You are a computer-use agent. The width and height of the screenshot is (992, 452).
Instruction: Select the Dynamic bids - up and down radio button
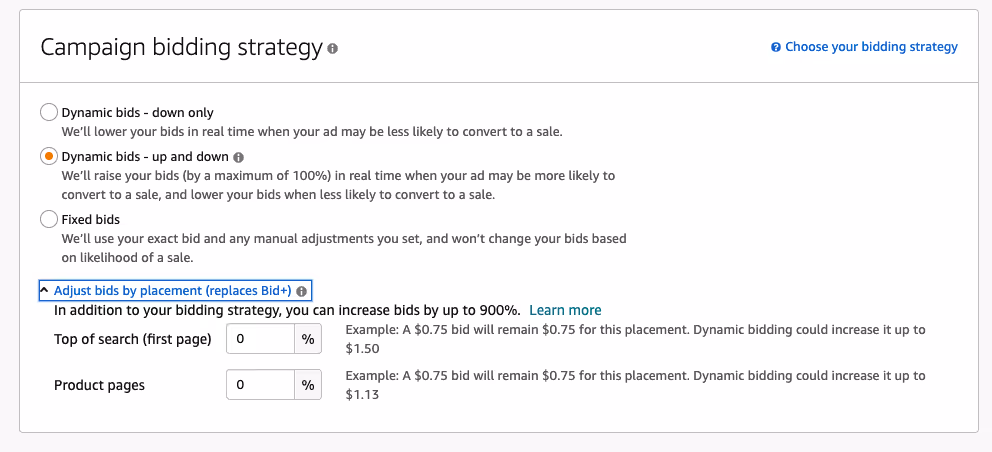(48, 157)
